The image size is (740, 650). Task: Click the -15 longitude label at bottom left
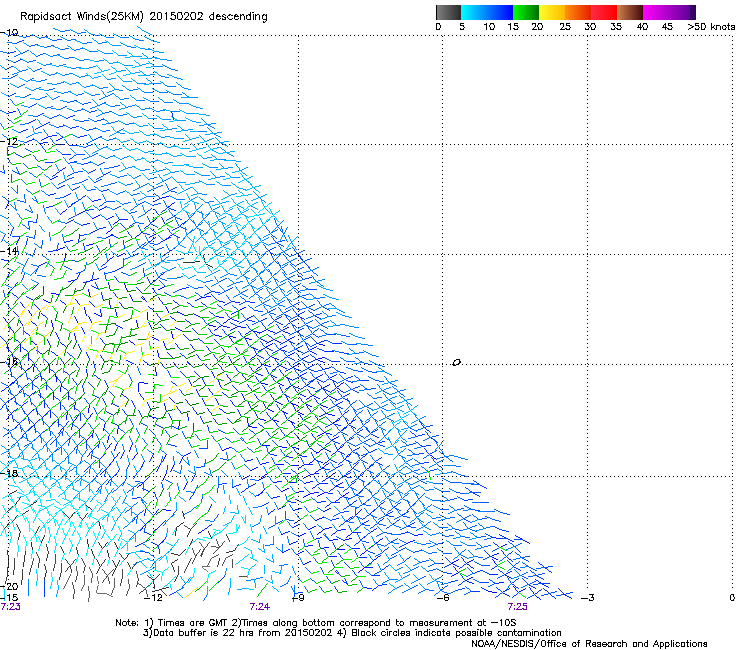tap(9, 598)
